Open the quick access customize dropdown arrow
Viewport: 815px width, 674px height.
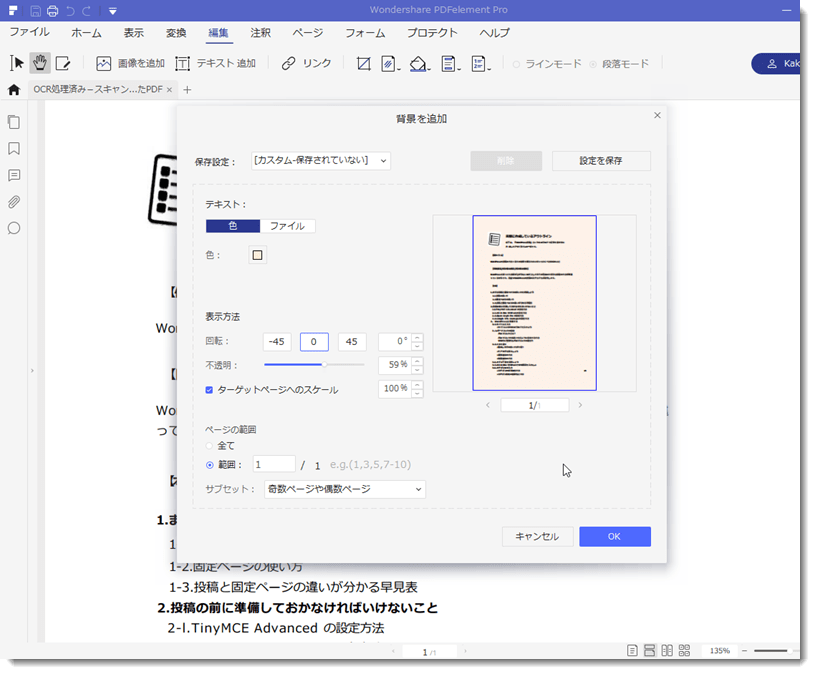click(x=113, y=11)
